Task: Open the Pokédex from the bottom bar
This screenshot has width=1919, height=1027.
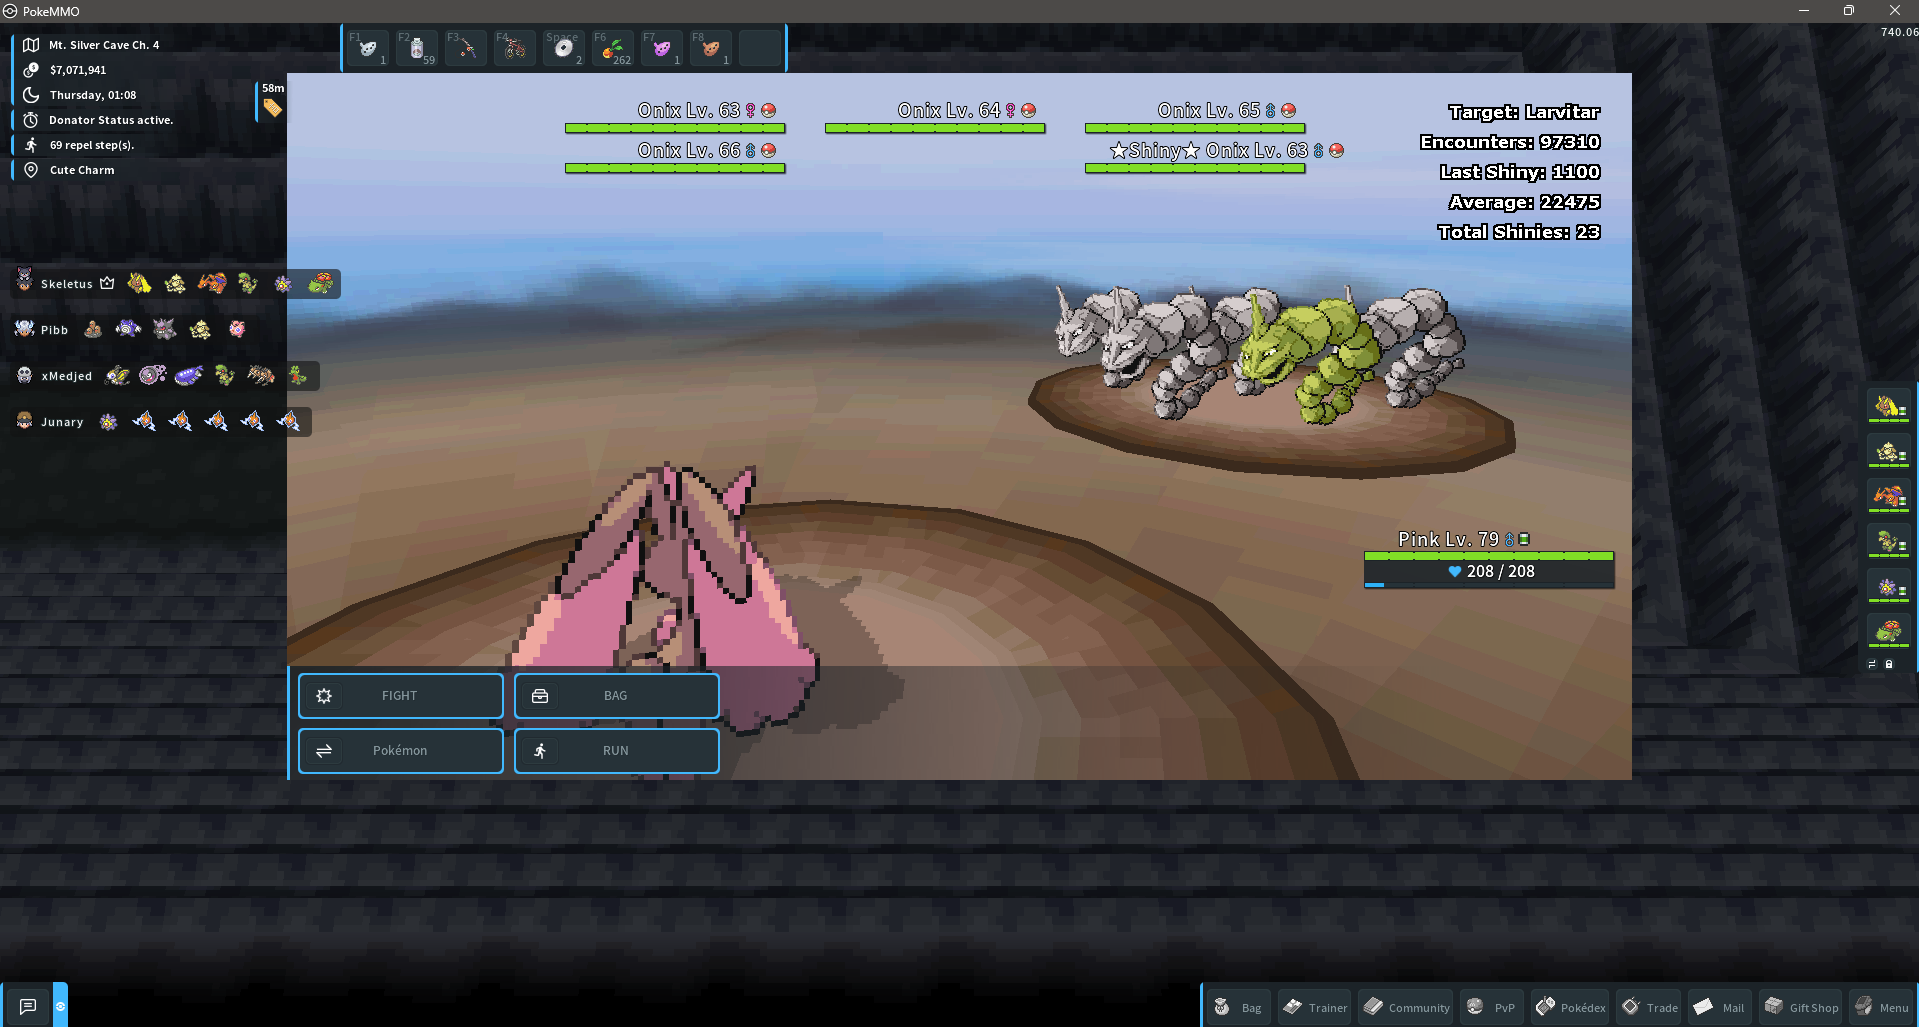Action: [1571, 1007]
